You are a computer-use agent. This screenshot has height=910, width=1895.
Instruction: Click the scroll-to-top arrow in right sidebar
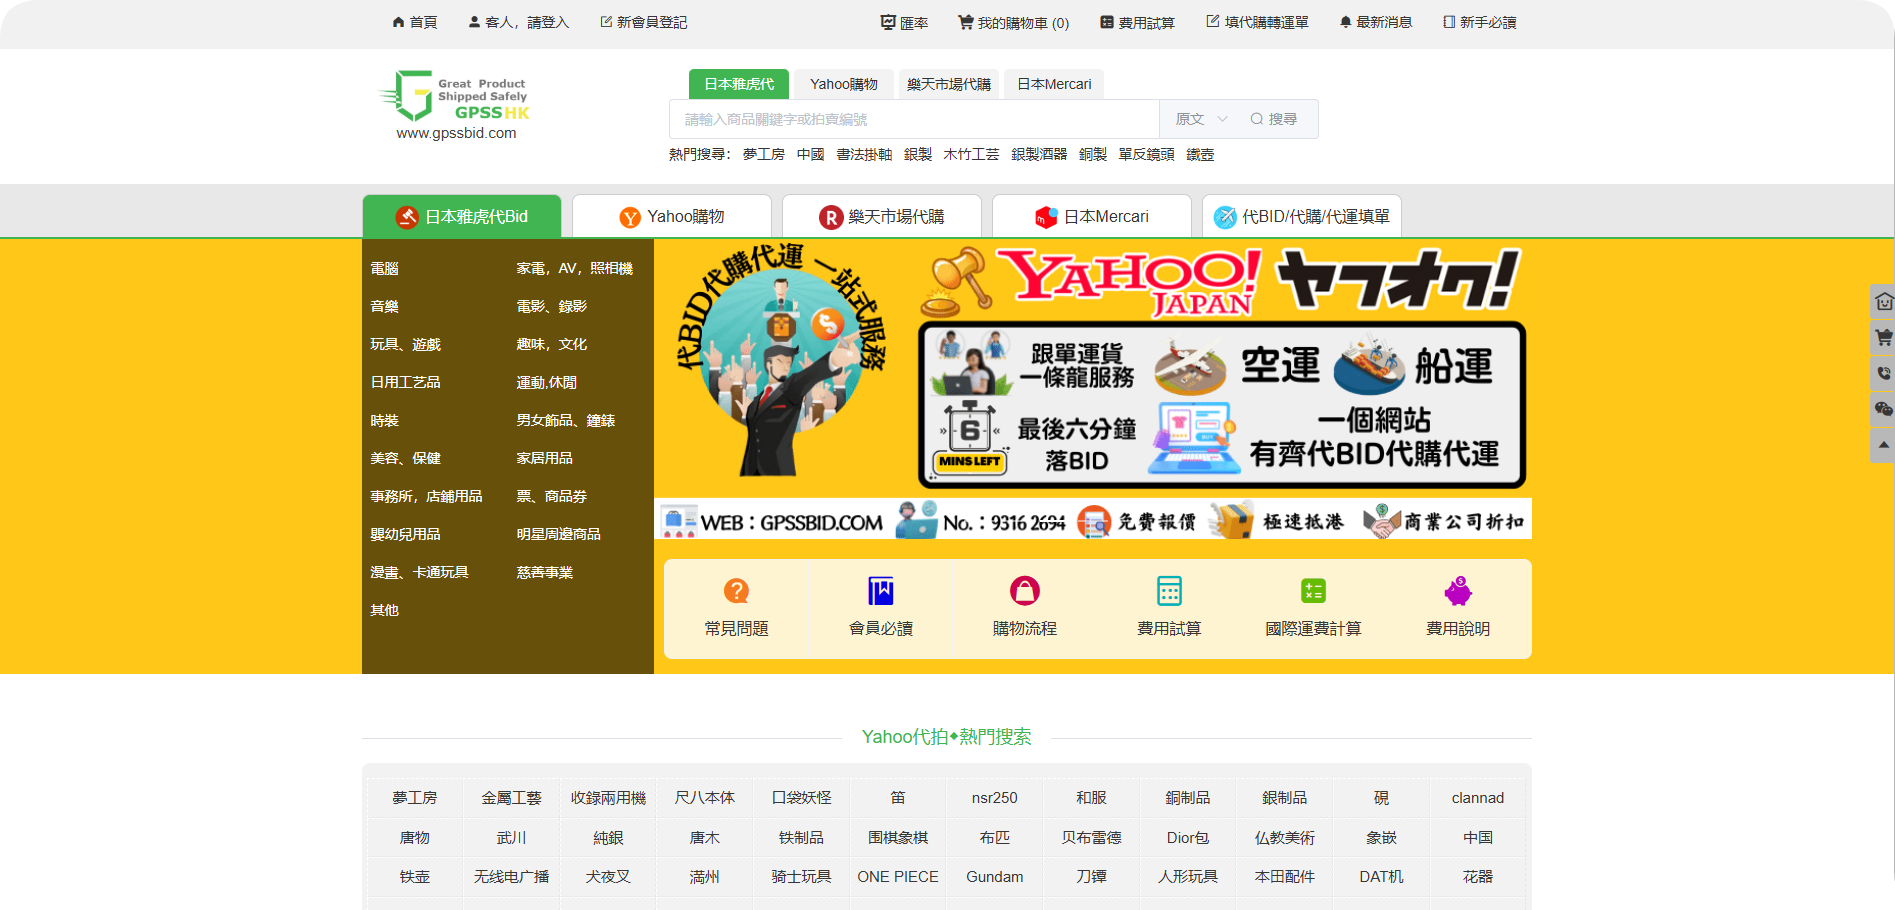click(x=1883, y=445)
